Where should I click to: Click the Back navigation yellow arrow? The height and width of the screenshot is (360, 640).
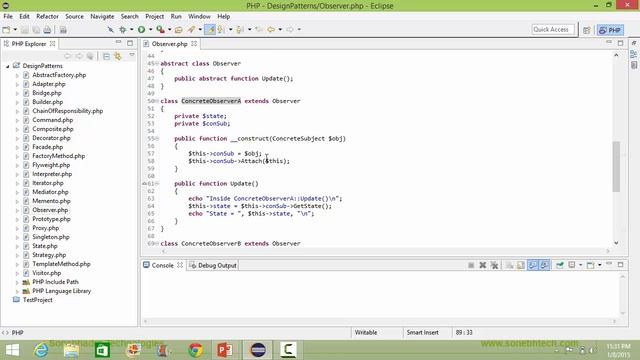tap(271, 30)
